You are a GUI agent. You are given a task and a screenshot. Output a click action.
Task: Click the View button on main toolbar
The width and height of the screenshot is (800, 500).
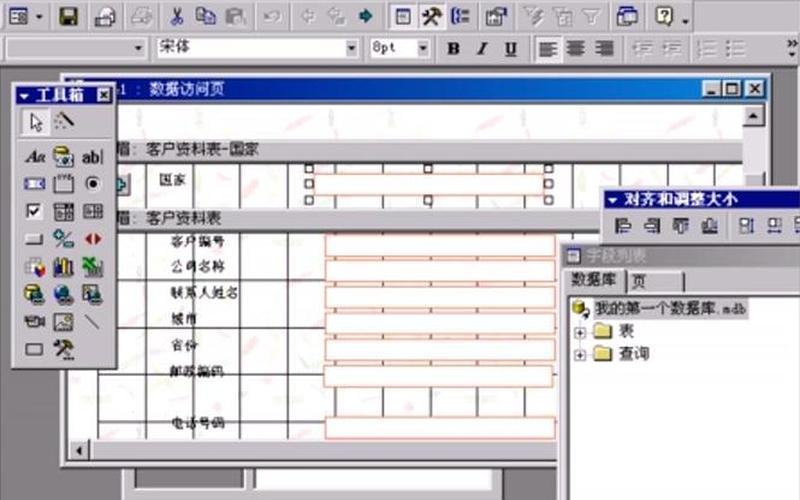coord(19,16)
